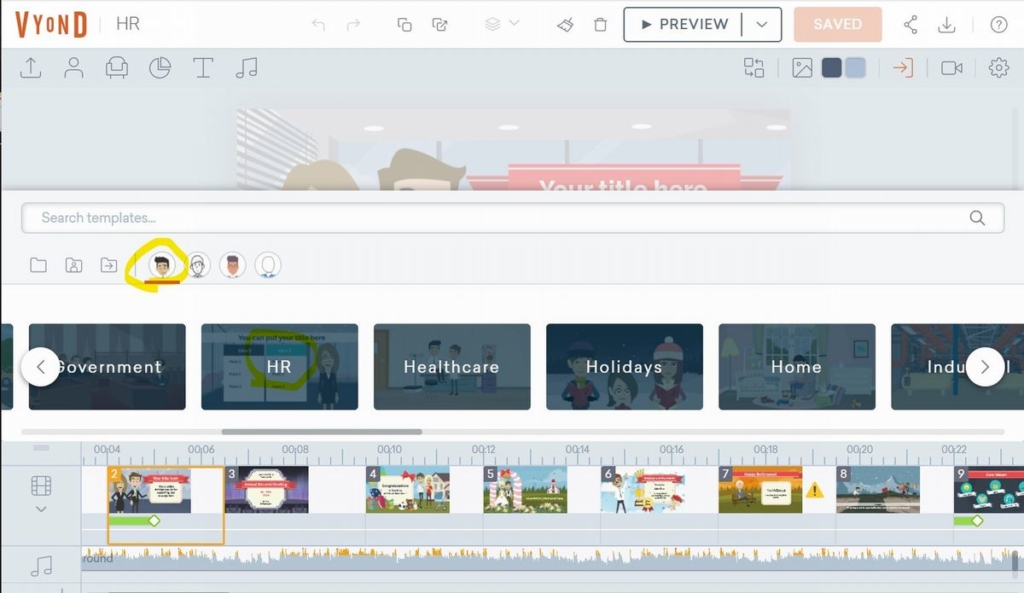This screenshot has width=1024, height=593.
Task: Open the Government template category
Action: point(107,367)
